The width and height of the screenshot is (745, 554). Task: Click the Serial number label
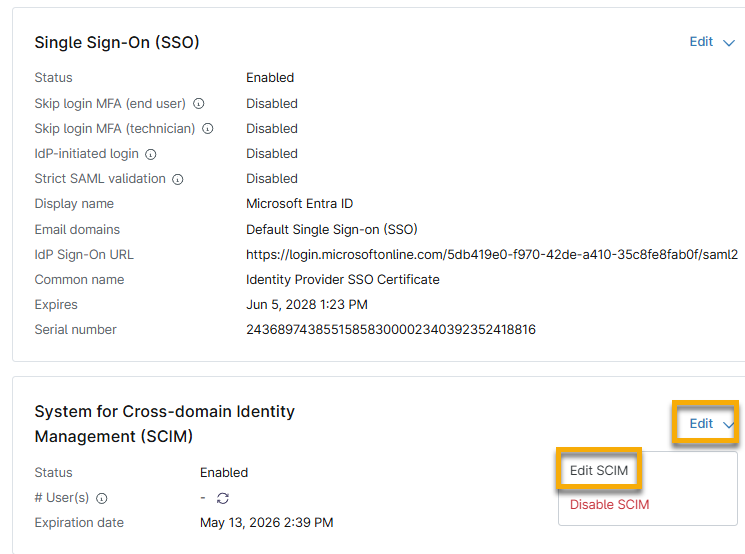[x=75, y=329]
